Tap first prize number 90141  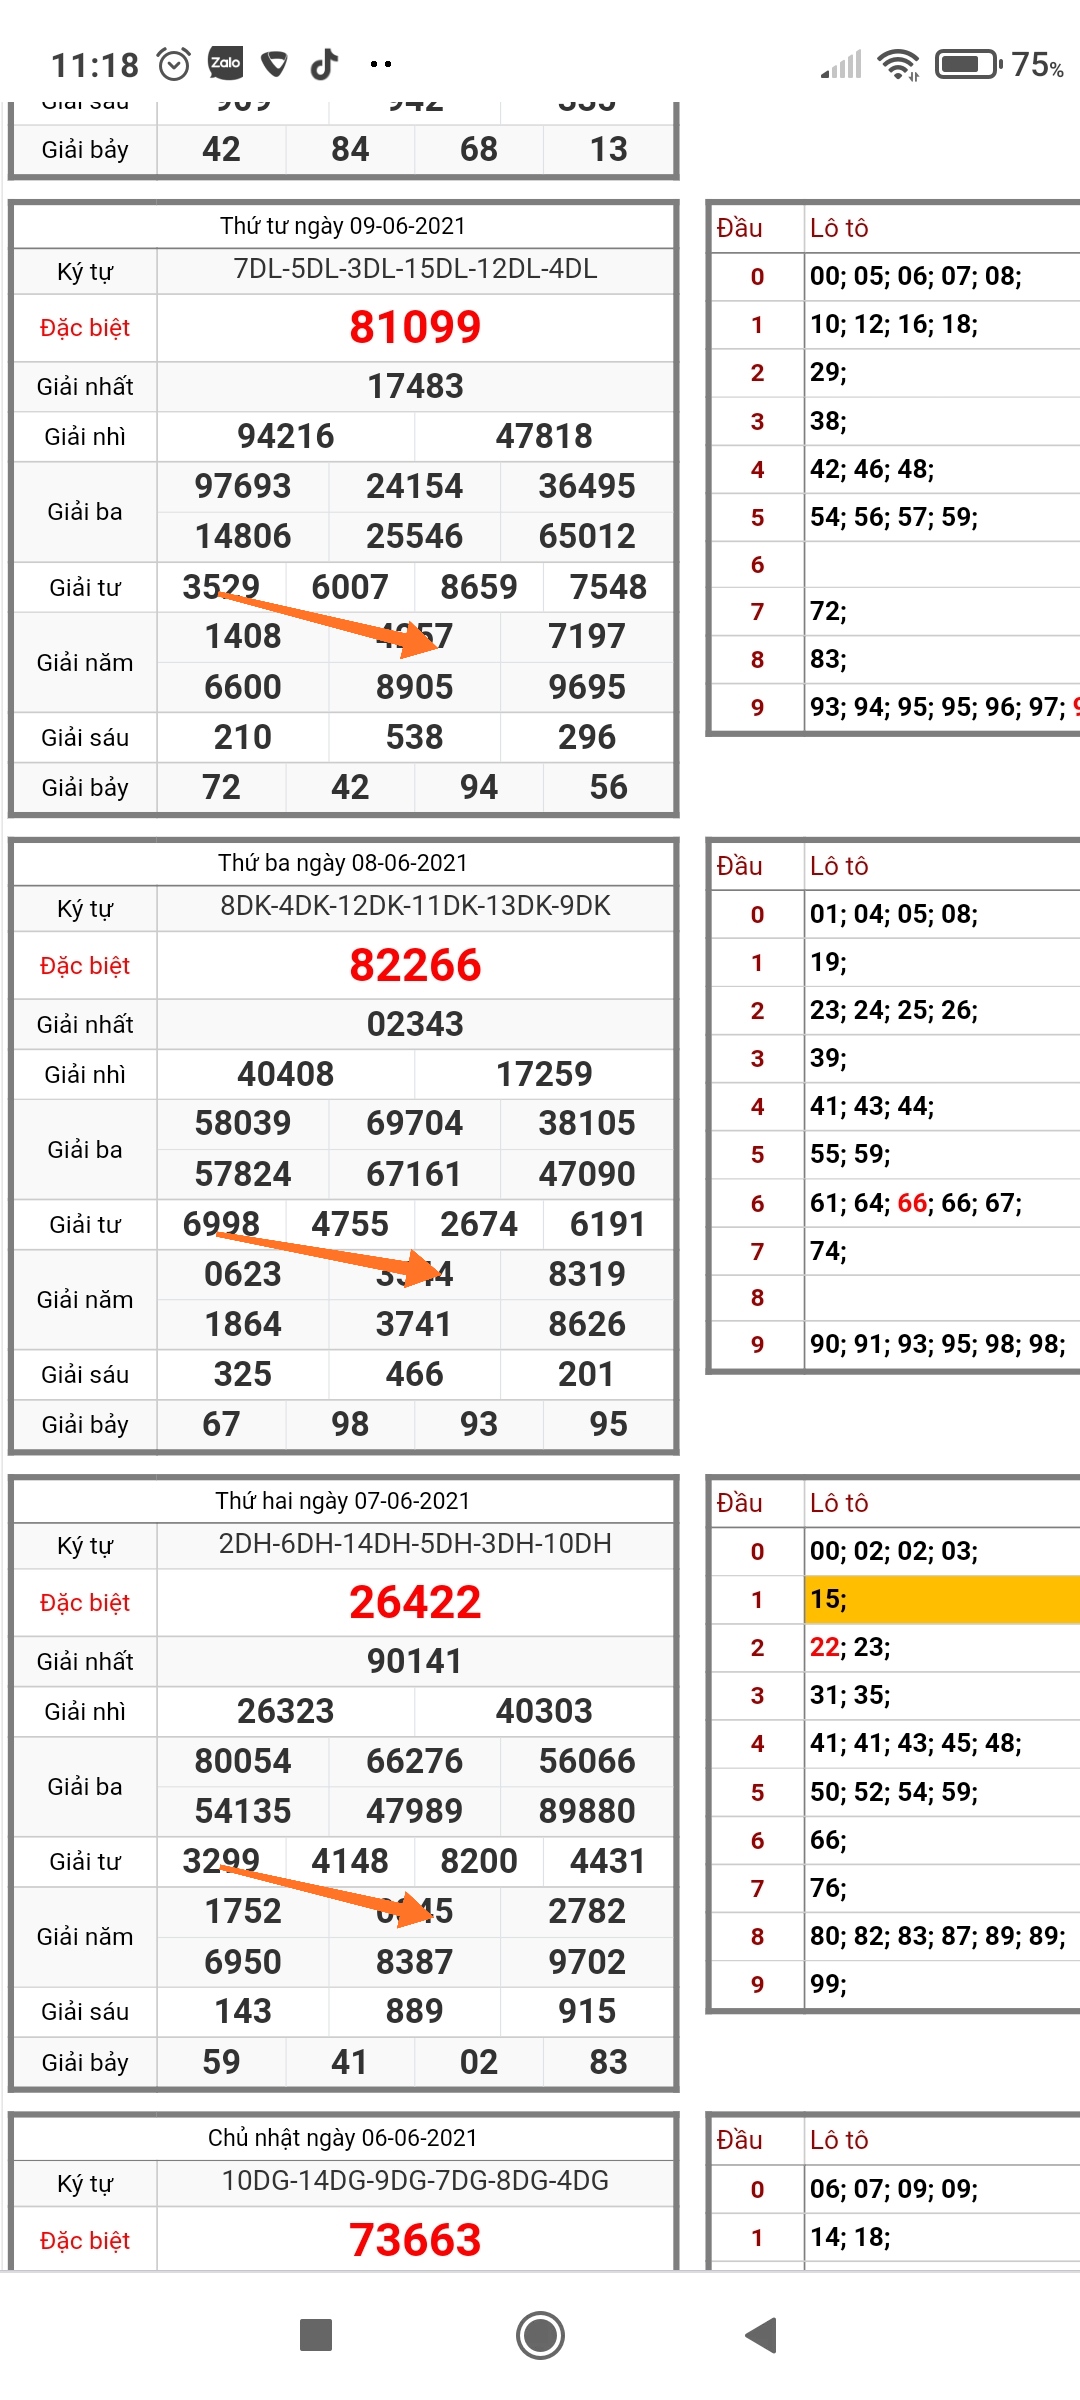tap(415, 1661)
